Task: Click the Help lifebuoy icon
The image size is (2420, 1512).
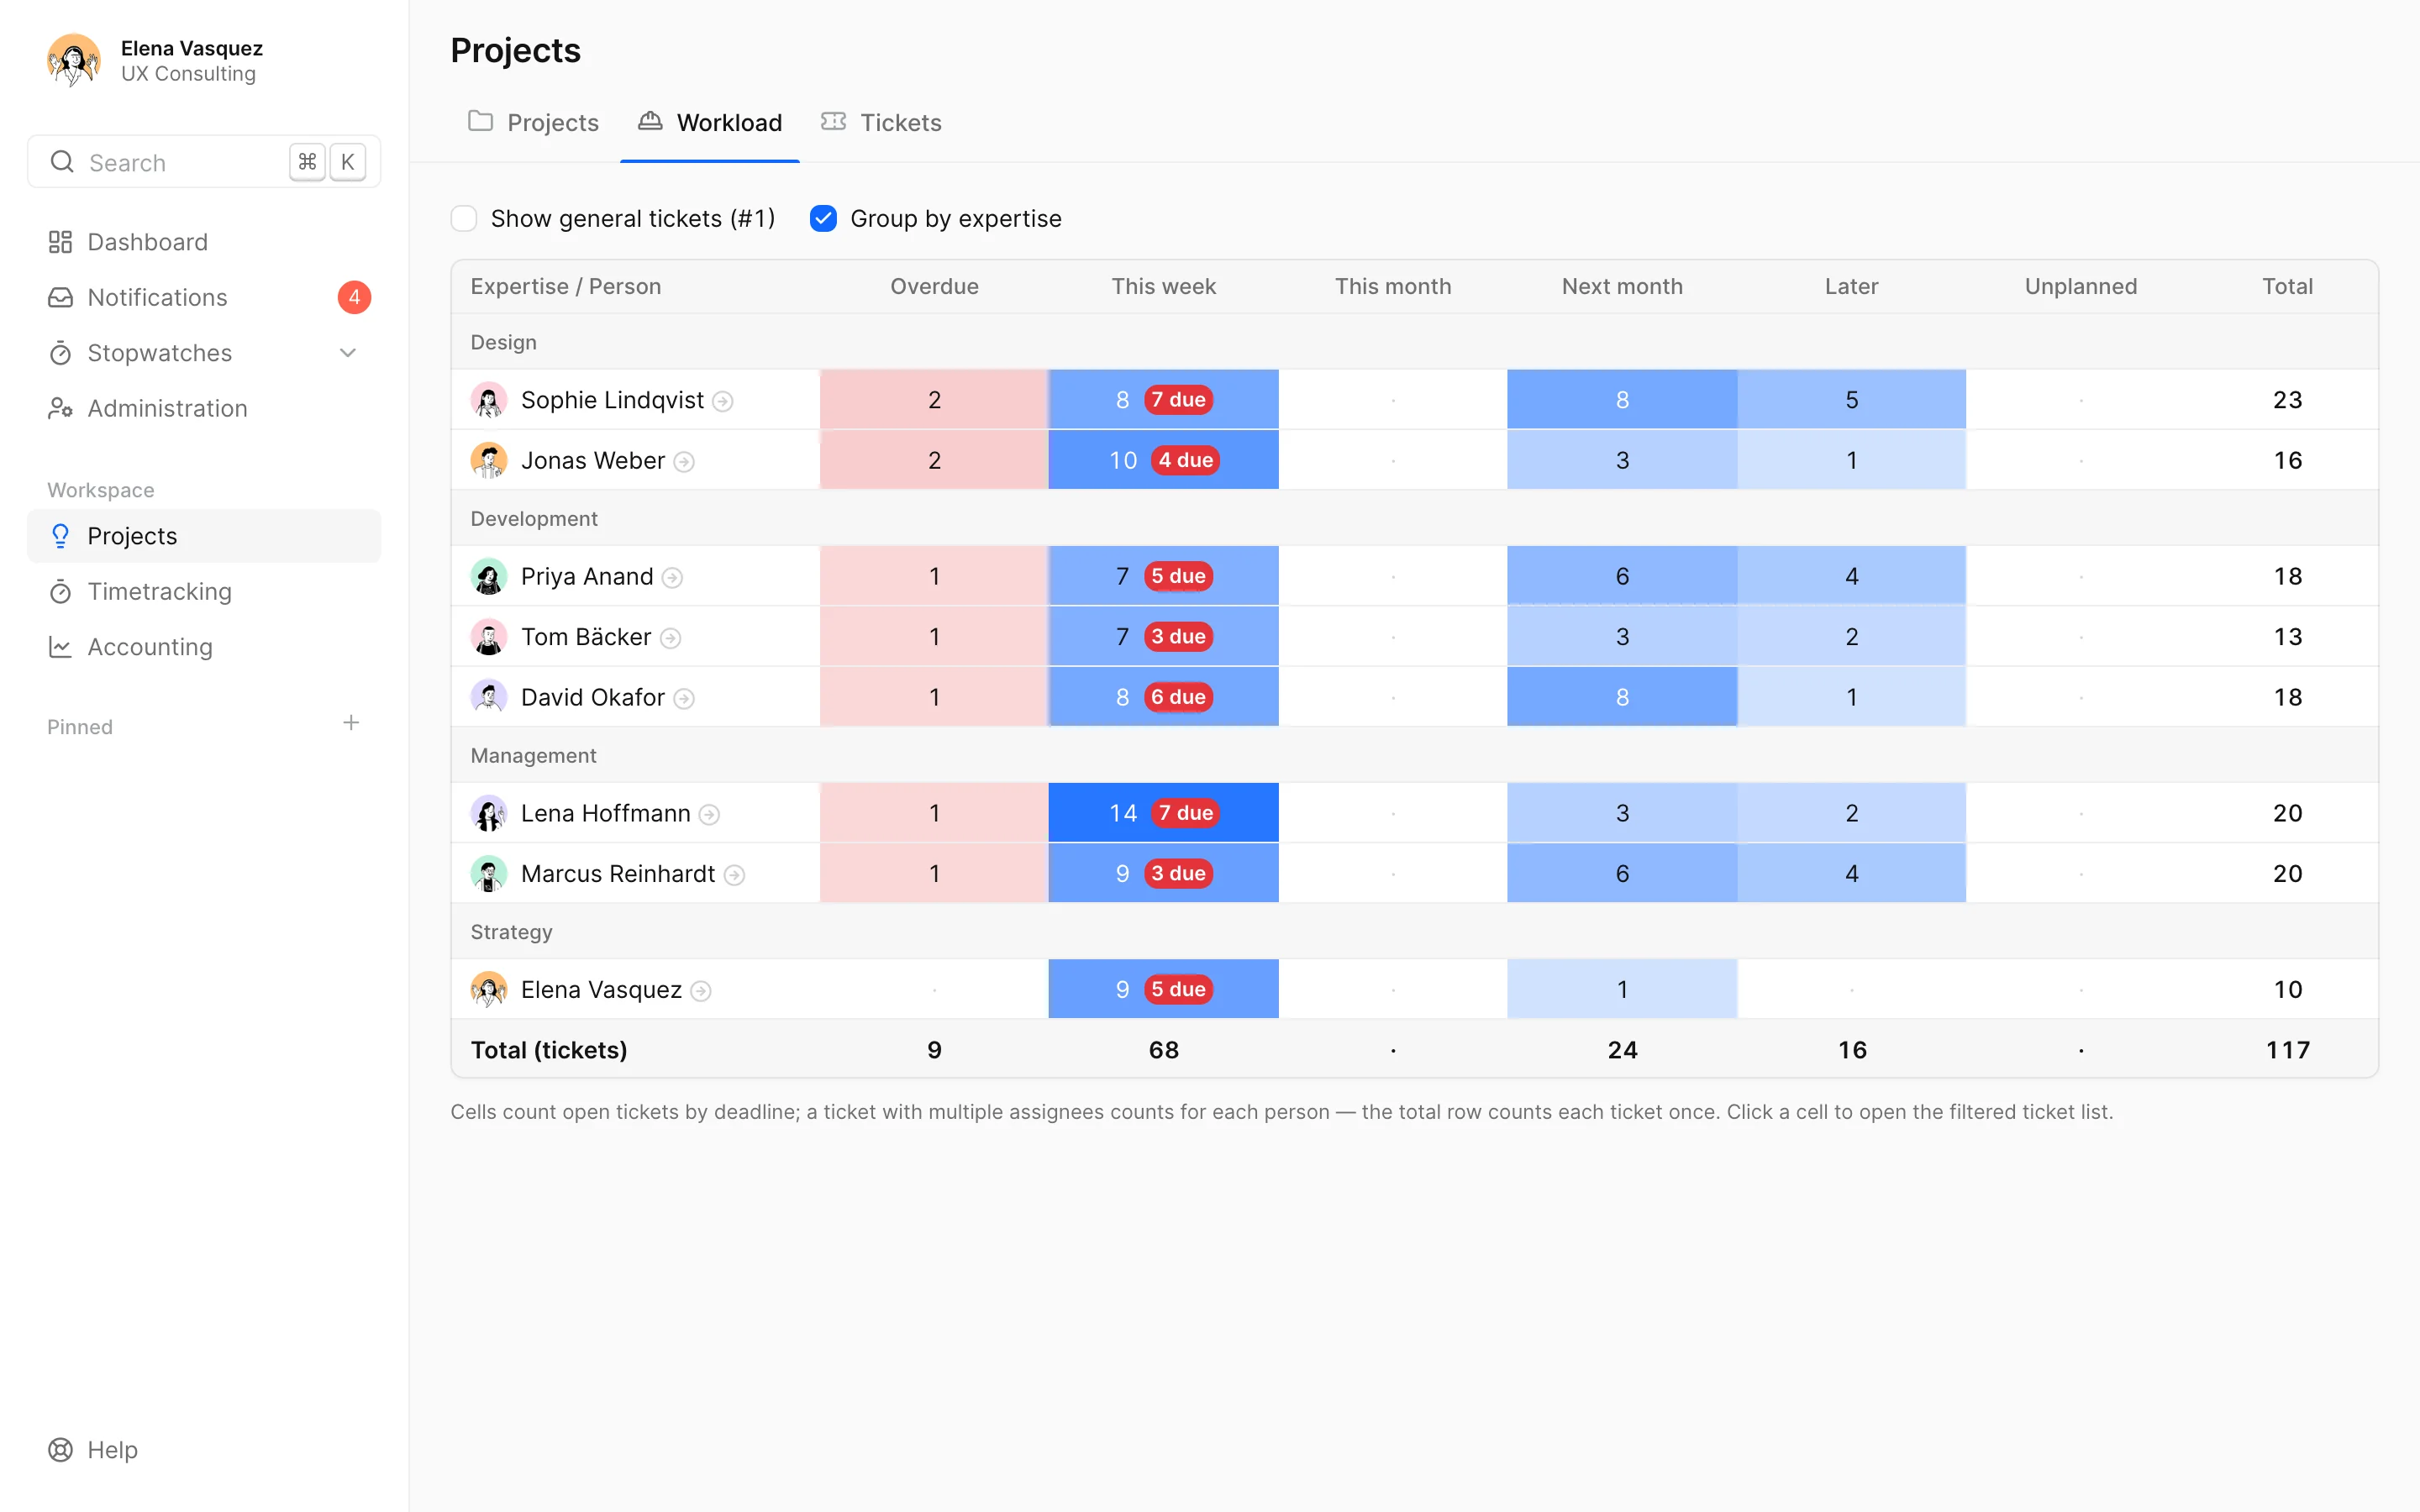Action: (60, 1450)
